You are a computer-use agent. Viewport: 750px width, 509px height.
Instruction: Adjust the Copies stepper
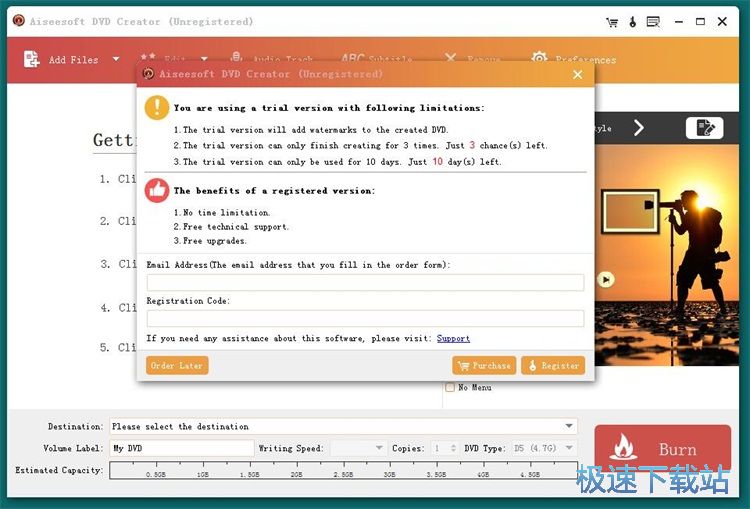point(453,448)
